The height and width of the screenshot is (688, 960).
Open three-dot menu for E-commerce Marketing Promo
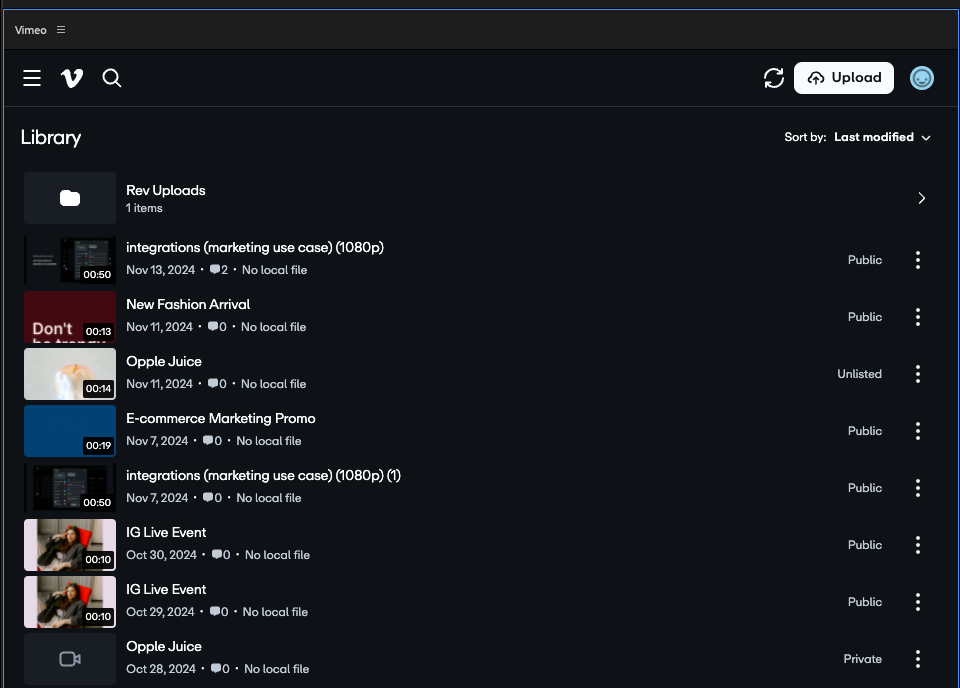pyautogui.click(x=917, y=431)
